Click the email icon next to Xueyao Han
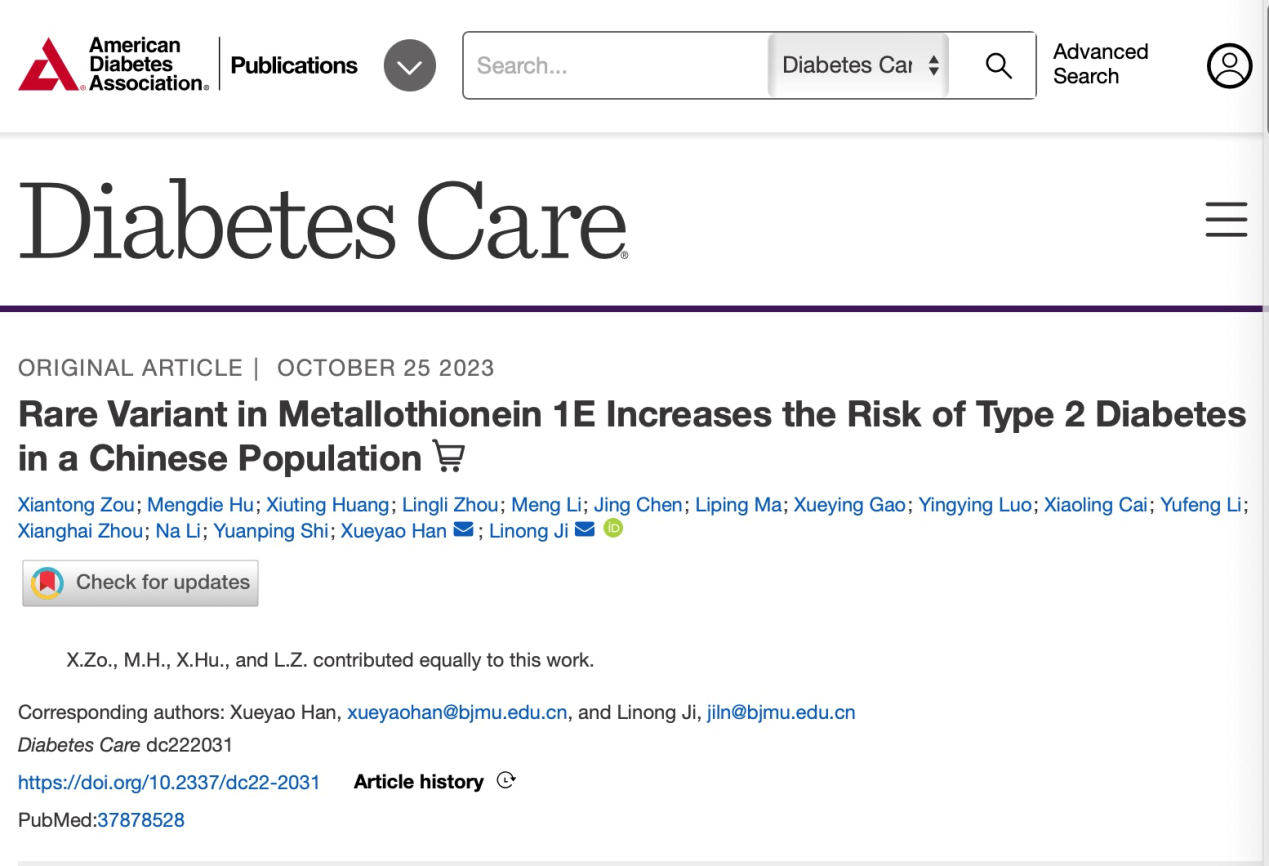 point(463,530)
